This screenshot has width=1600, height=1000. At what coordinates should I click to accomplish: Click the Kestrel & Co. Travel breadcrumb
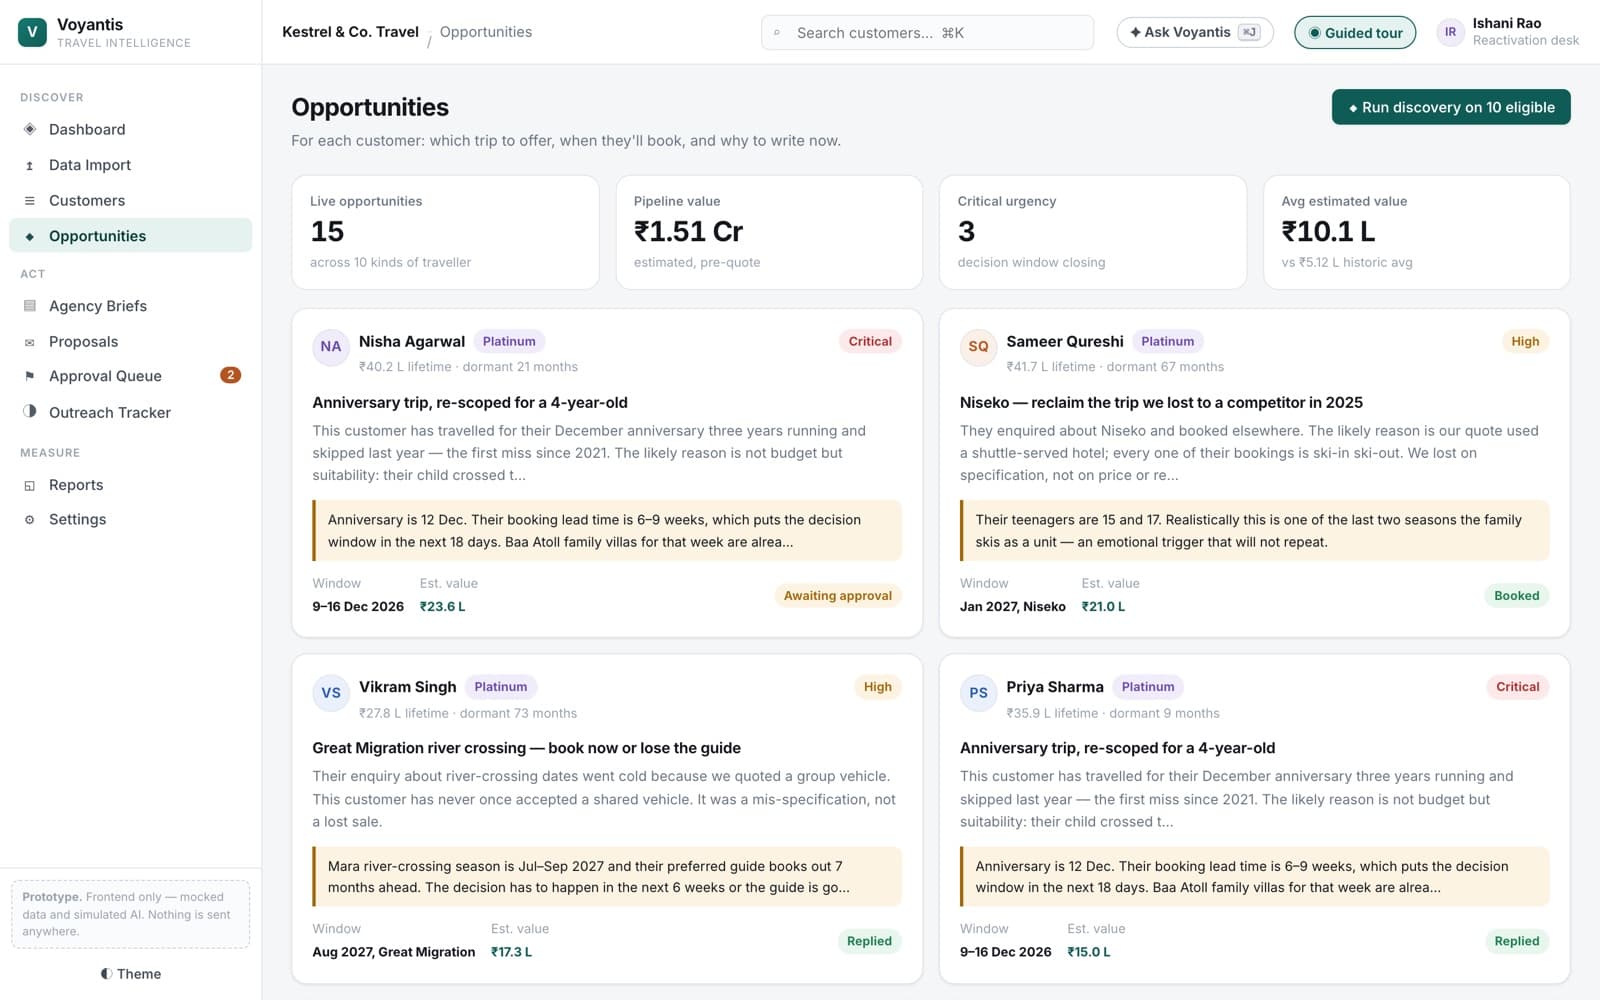point(350,32)
